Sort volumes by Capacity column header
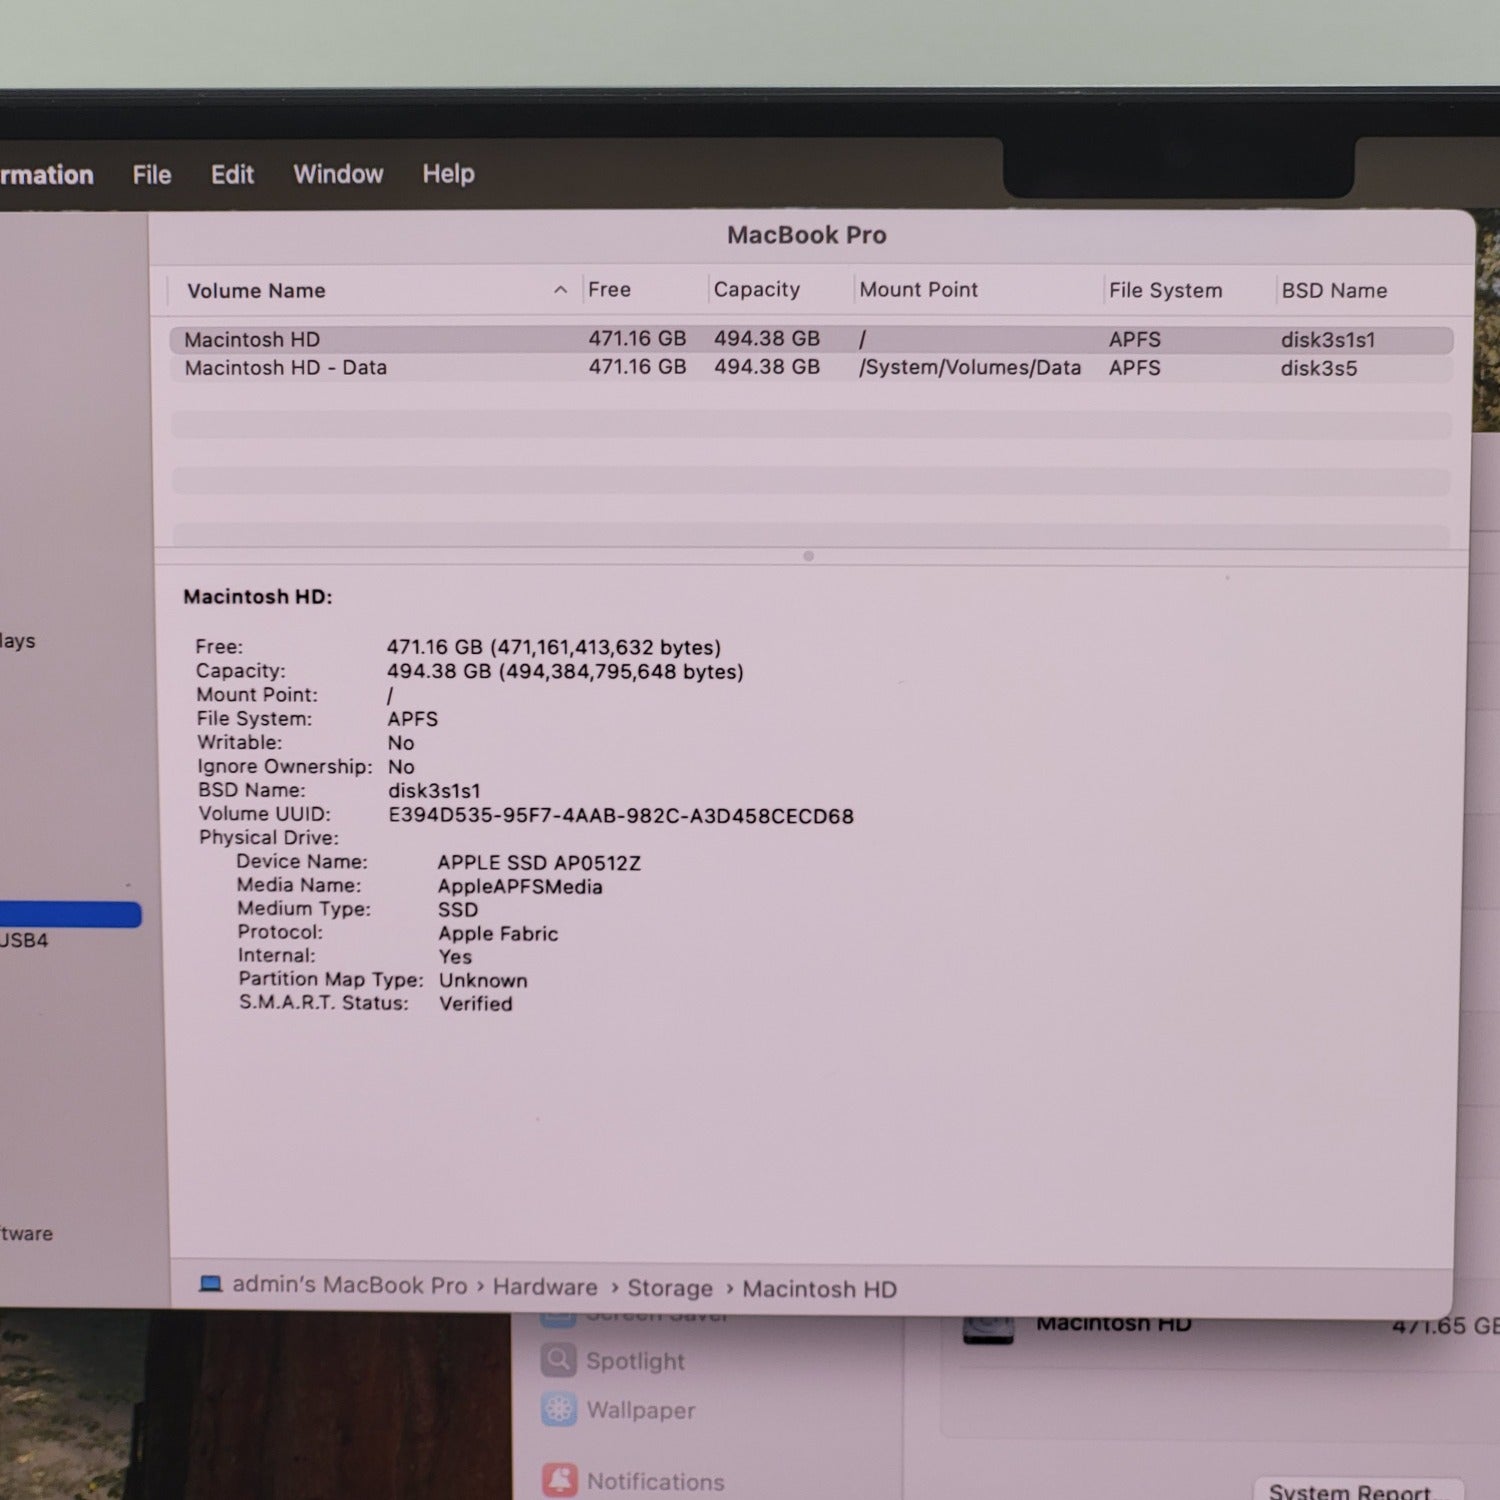The height and width of the screenshot is (1500, 1500). pos(756,290)
